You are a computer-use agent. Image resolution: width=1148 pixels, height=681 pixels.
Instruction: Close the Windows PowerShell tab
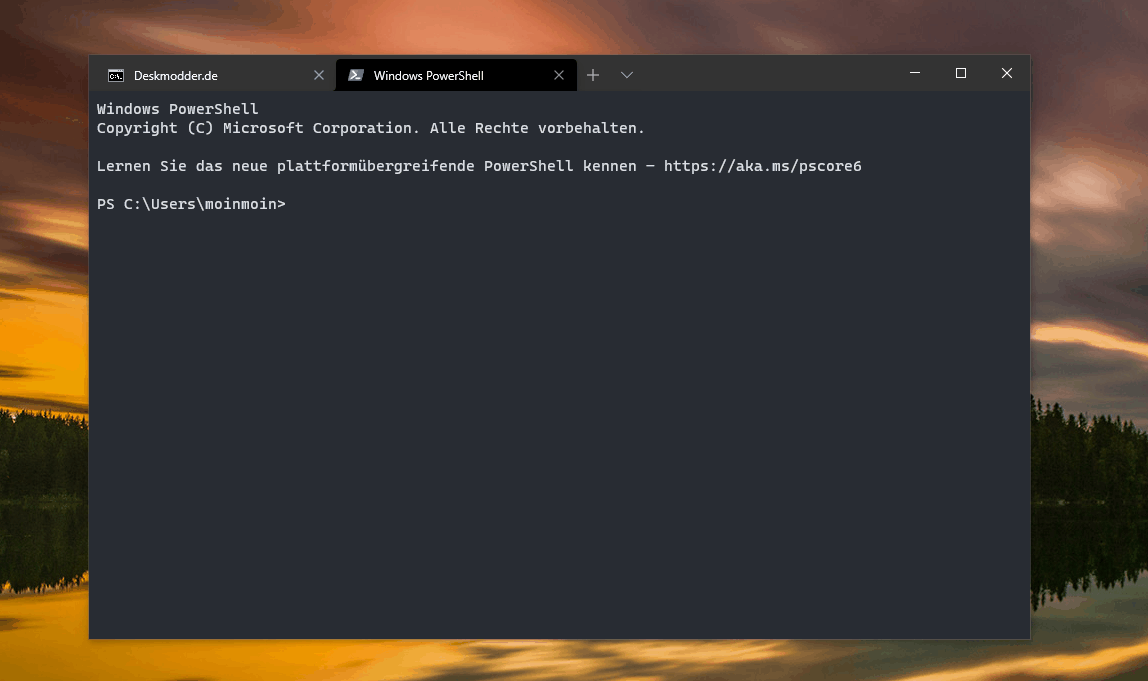559,75
